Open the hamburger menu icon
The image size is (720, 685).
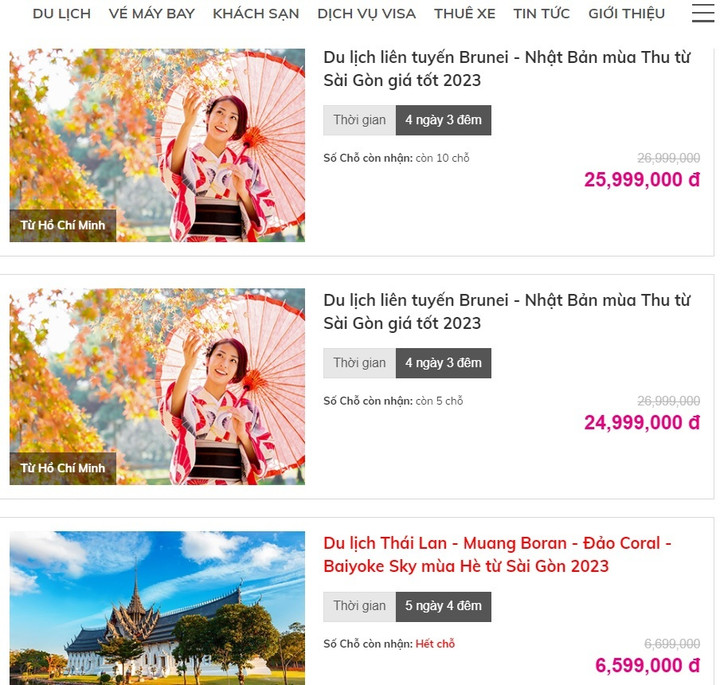tap(703, 13)
